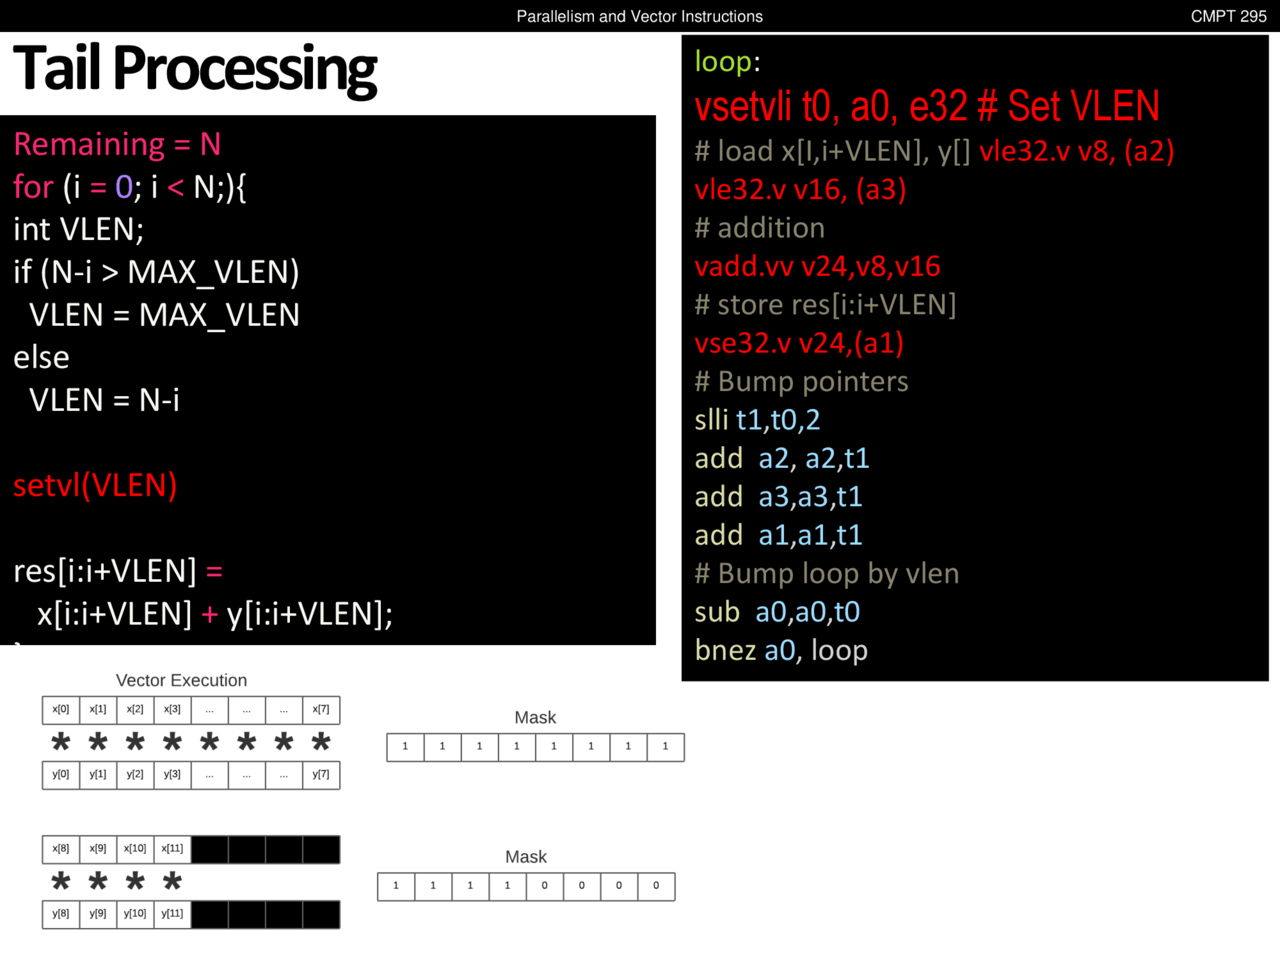Click the "CMPT 295" course label

tap(1228, 16)
